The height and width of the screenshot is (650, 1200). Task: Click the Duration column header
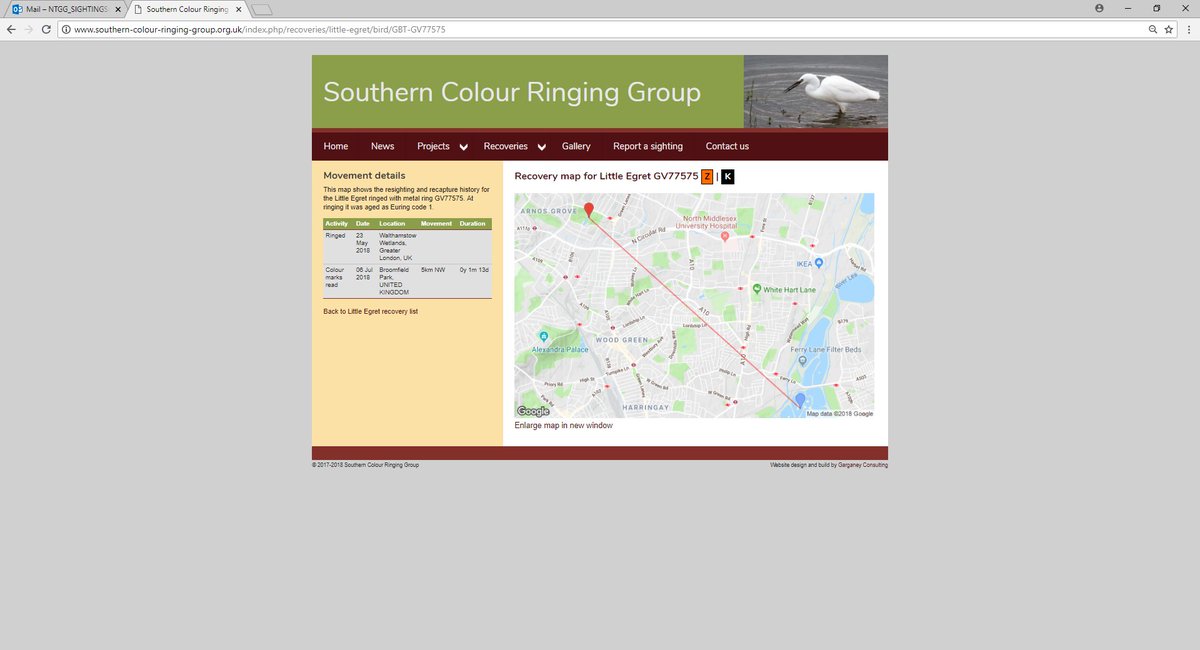pyautogui.click(x=472, y=224)
